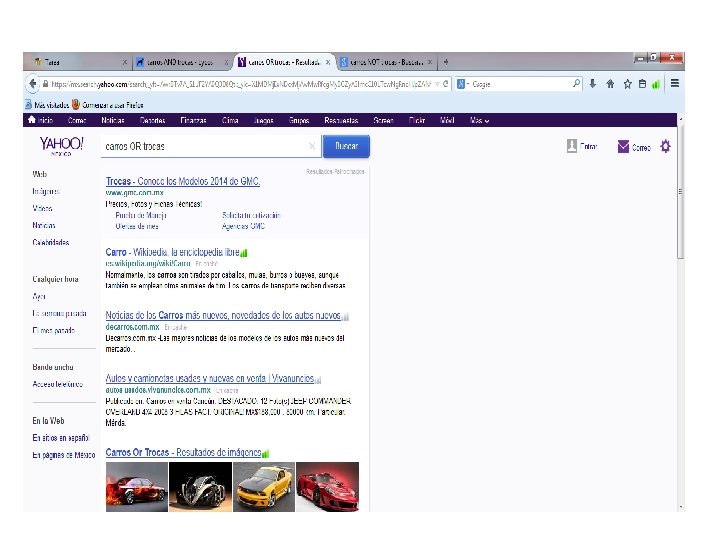This screenshot has height=540, width=720.
Task: Filter results by Imágenes in left sidebar
Action: coord(46,191)
